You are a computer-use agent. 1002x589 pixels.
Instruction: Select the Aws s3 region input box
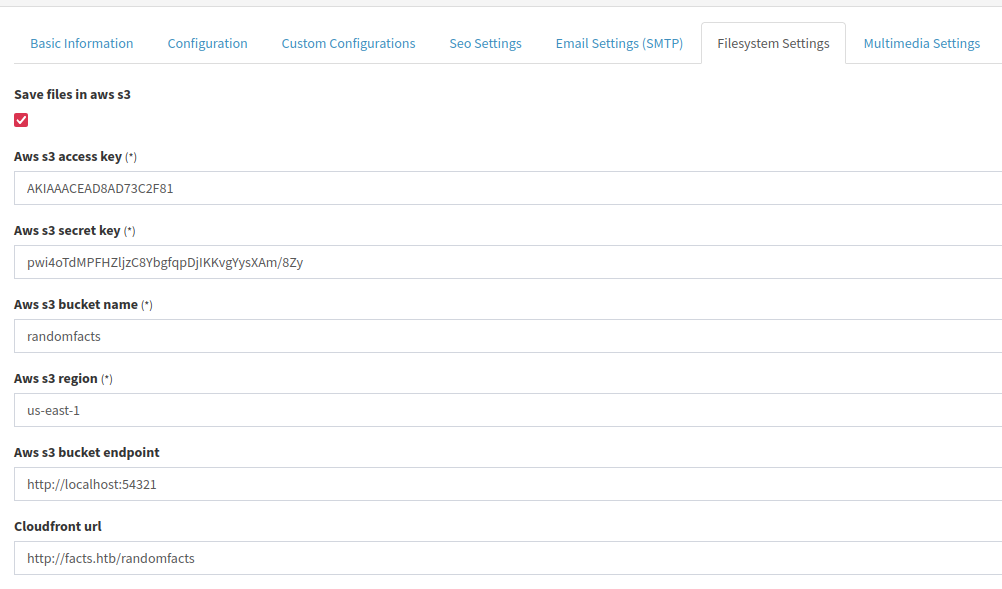(508, 410)
